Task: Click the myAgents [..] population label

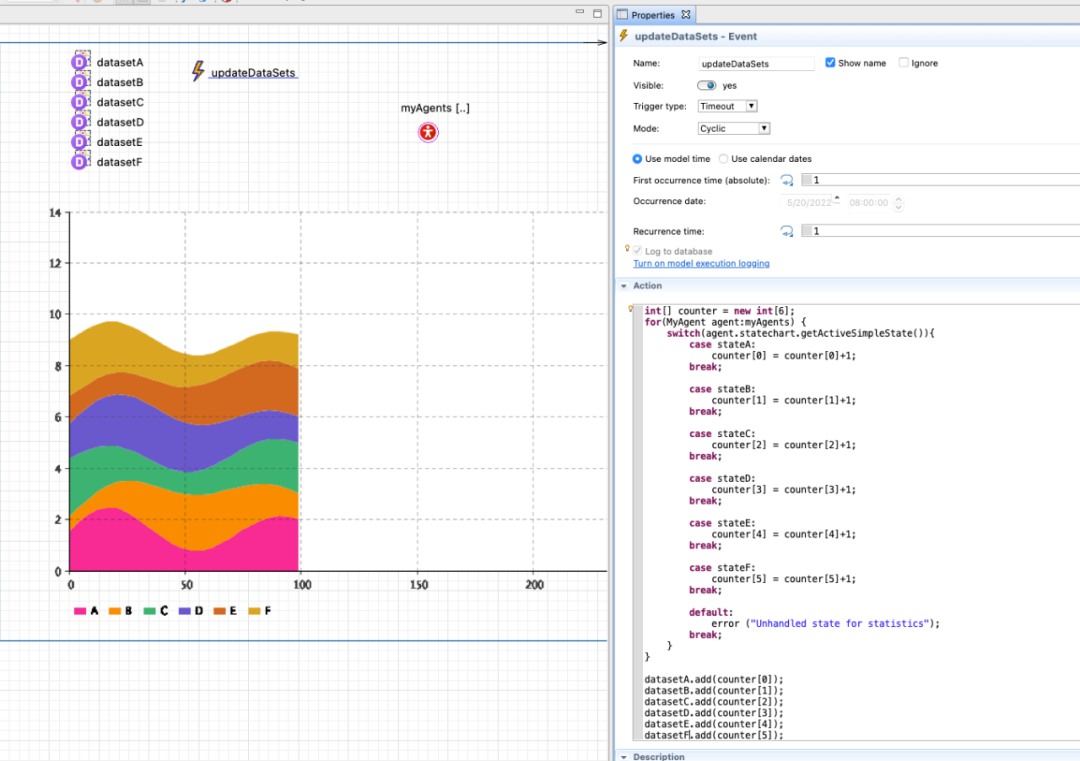Action: 435,108
